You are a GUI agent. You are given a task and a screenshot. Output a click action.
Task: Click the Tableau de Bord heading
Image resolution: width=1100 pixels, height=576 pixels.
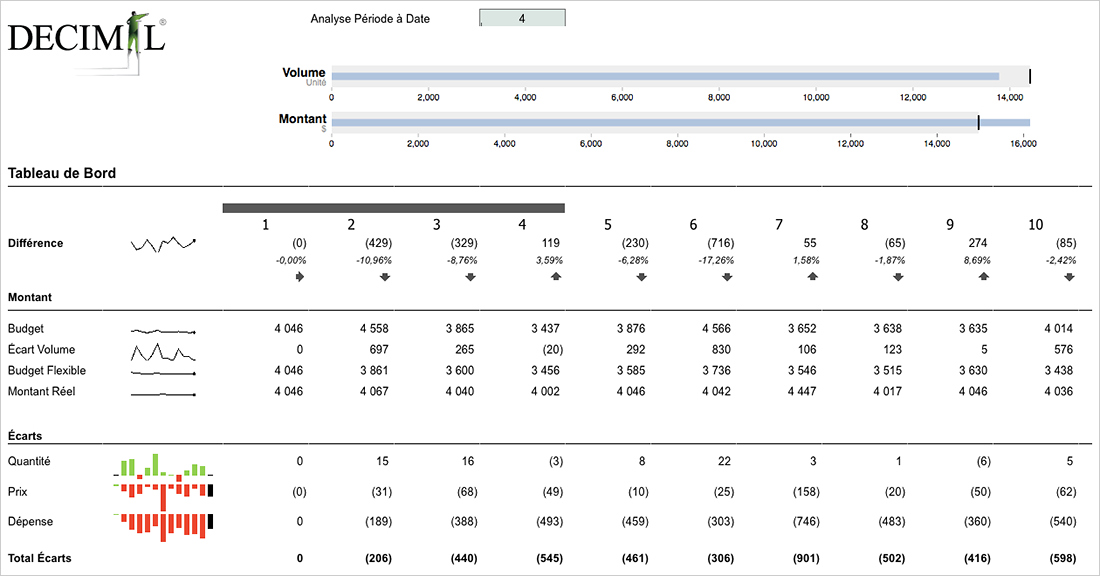62,173
